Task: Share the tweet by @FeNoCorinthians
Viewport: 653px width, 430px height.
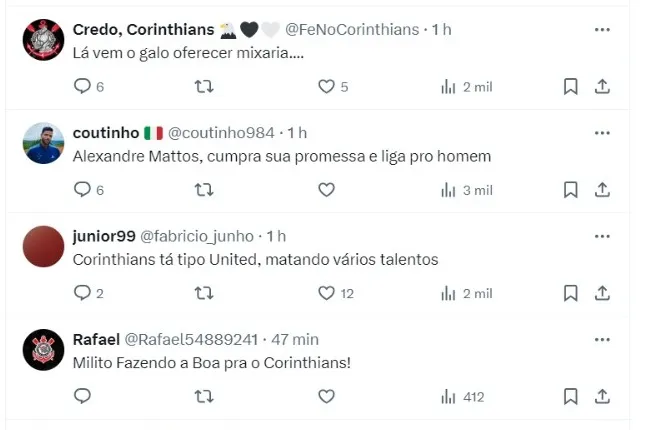Action: tap(602, 87)
